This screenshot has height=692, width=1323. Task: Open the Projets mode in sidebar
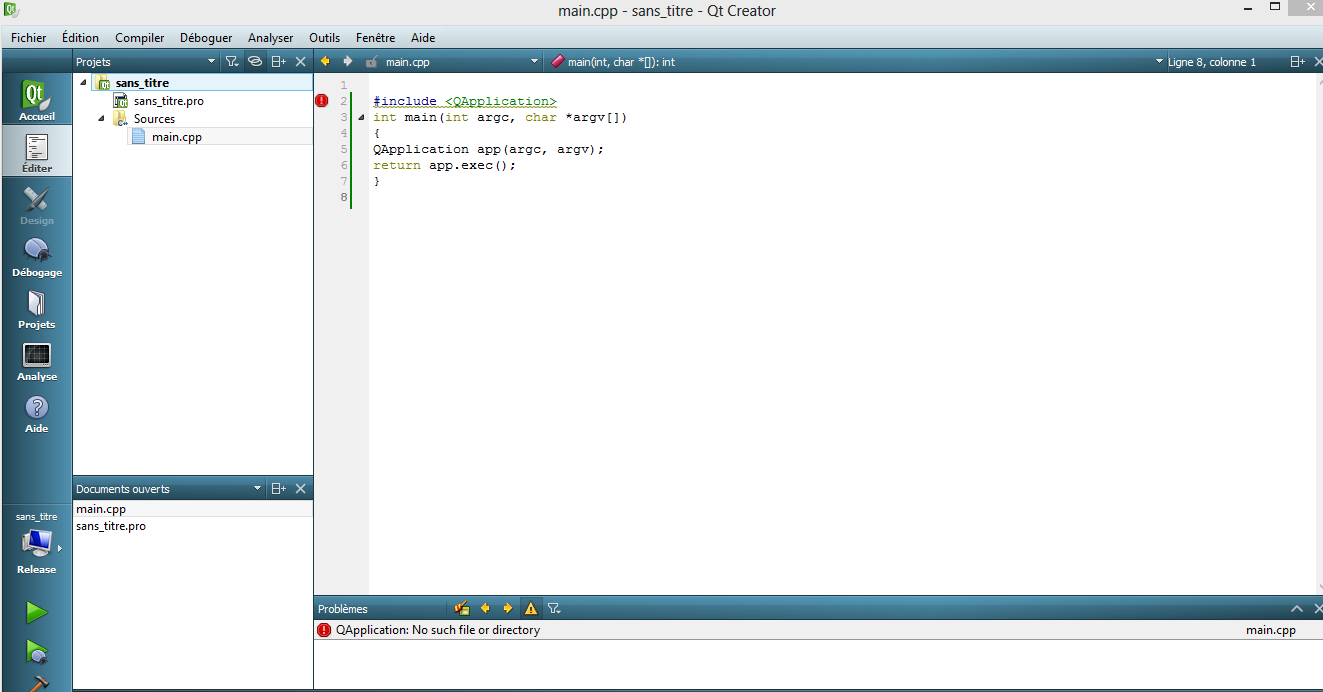tap(36, 308)
